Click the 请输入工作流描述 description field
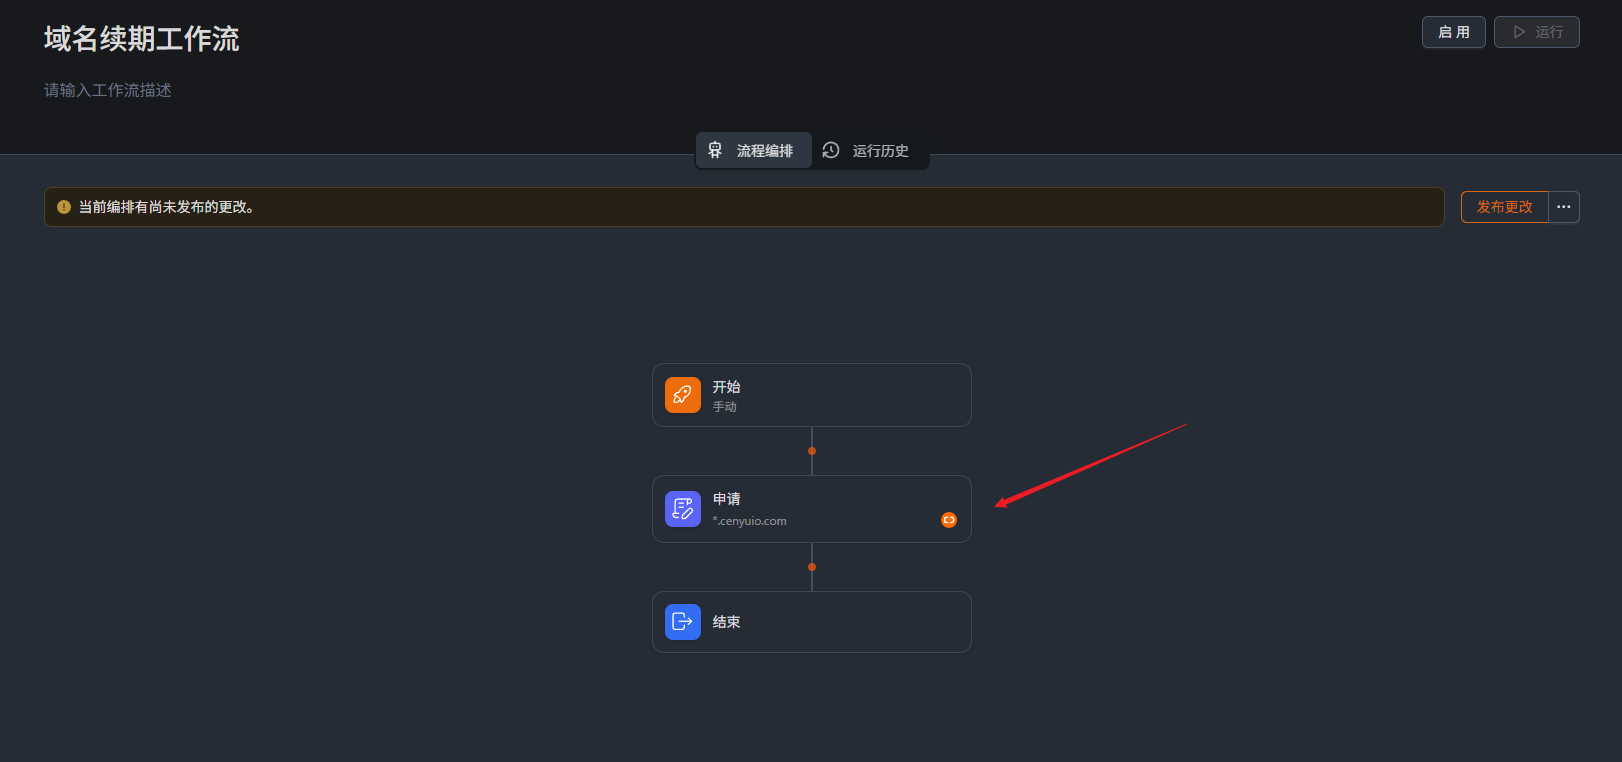1622x762 pixels. coord(108,90)
